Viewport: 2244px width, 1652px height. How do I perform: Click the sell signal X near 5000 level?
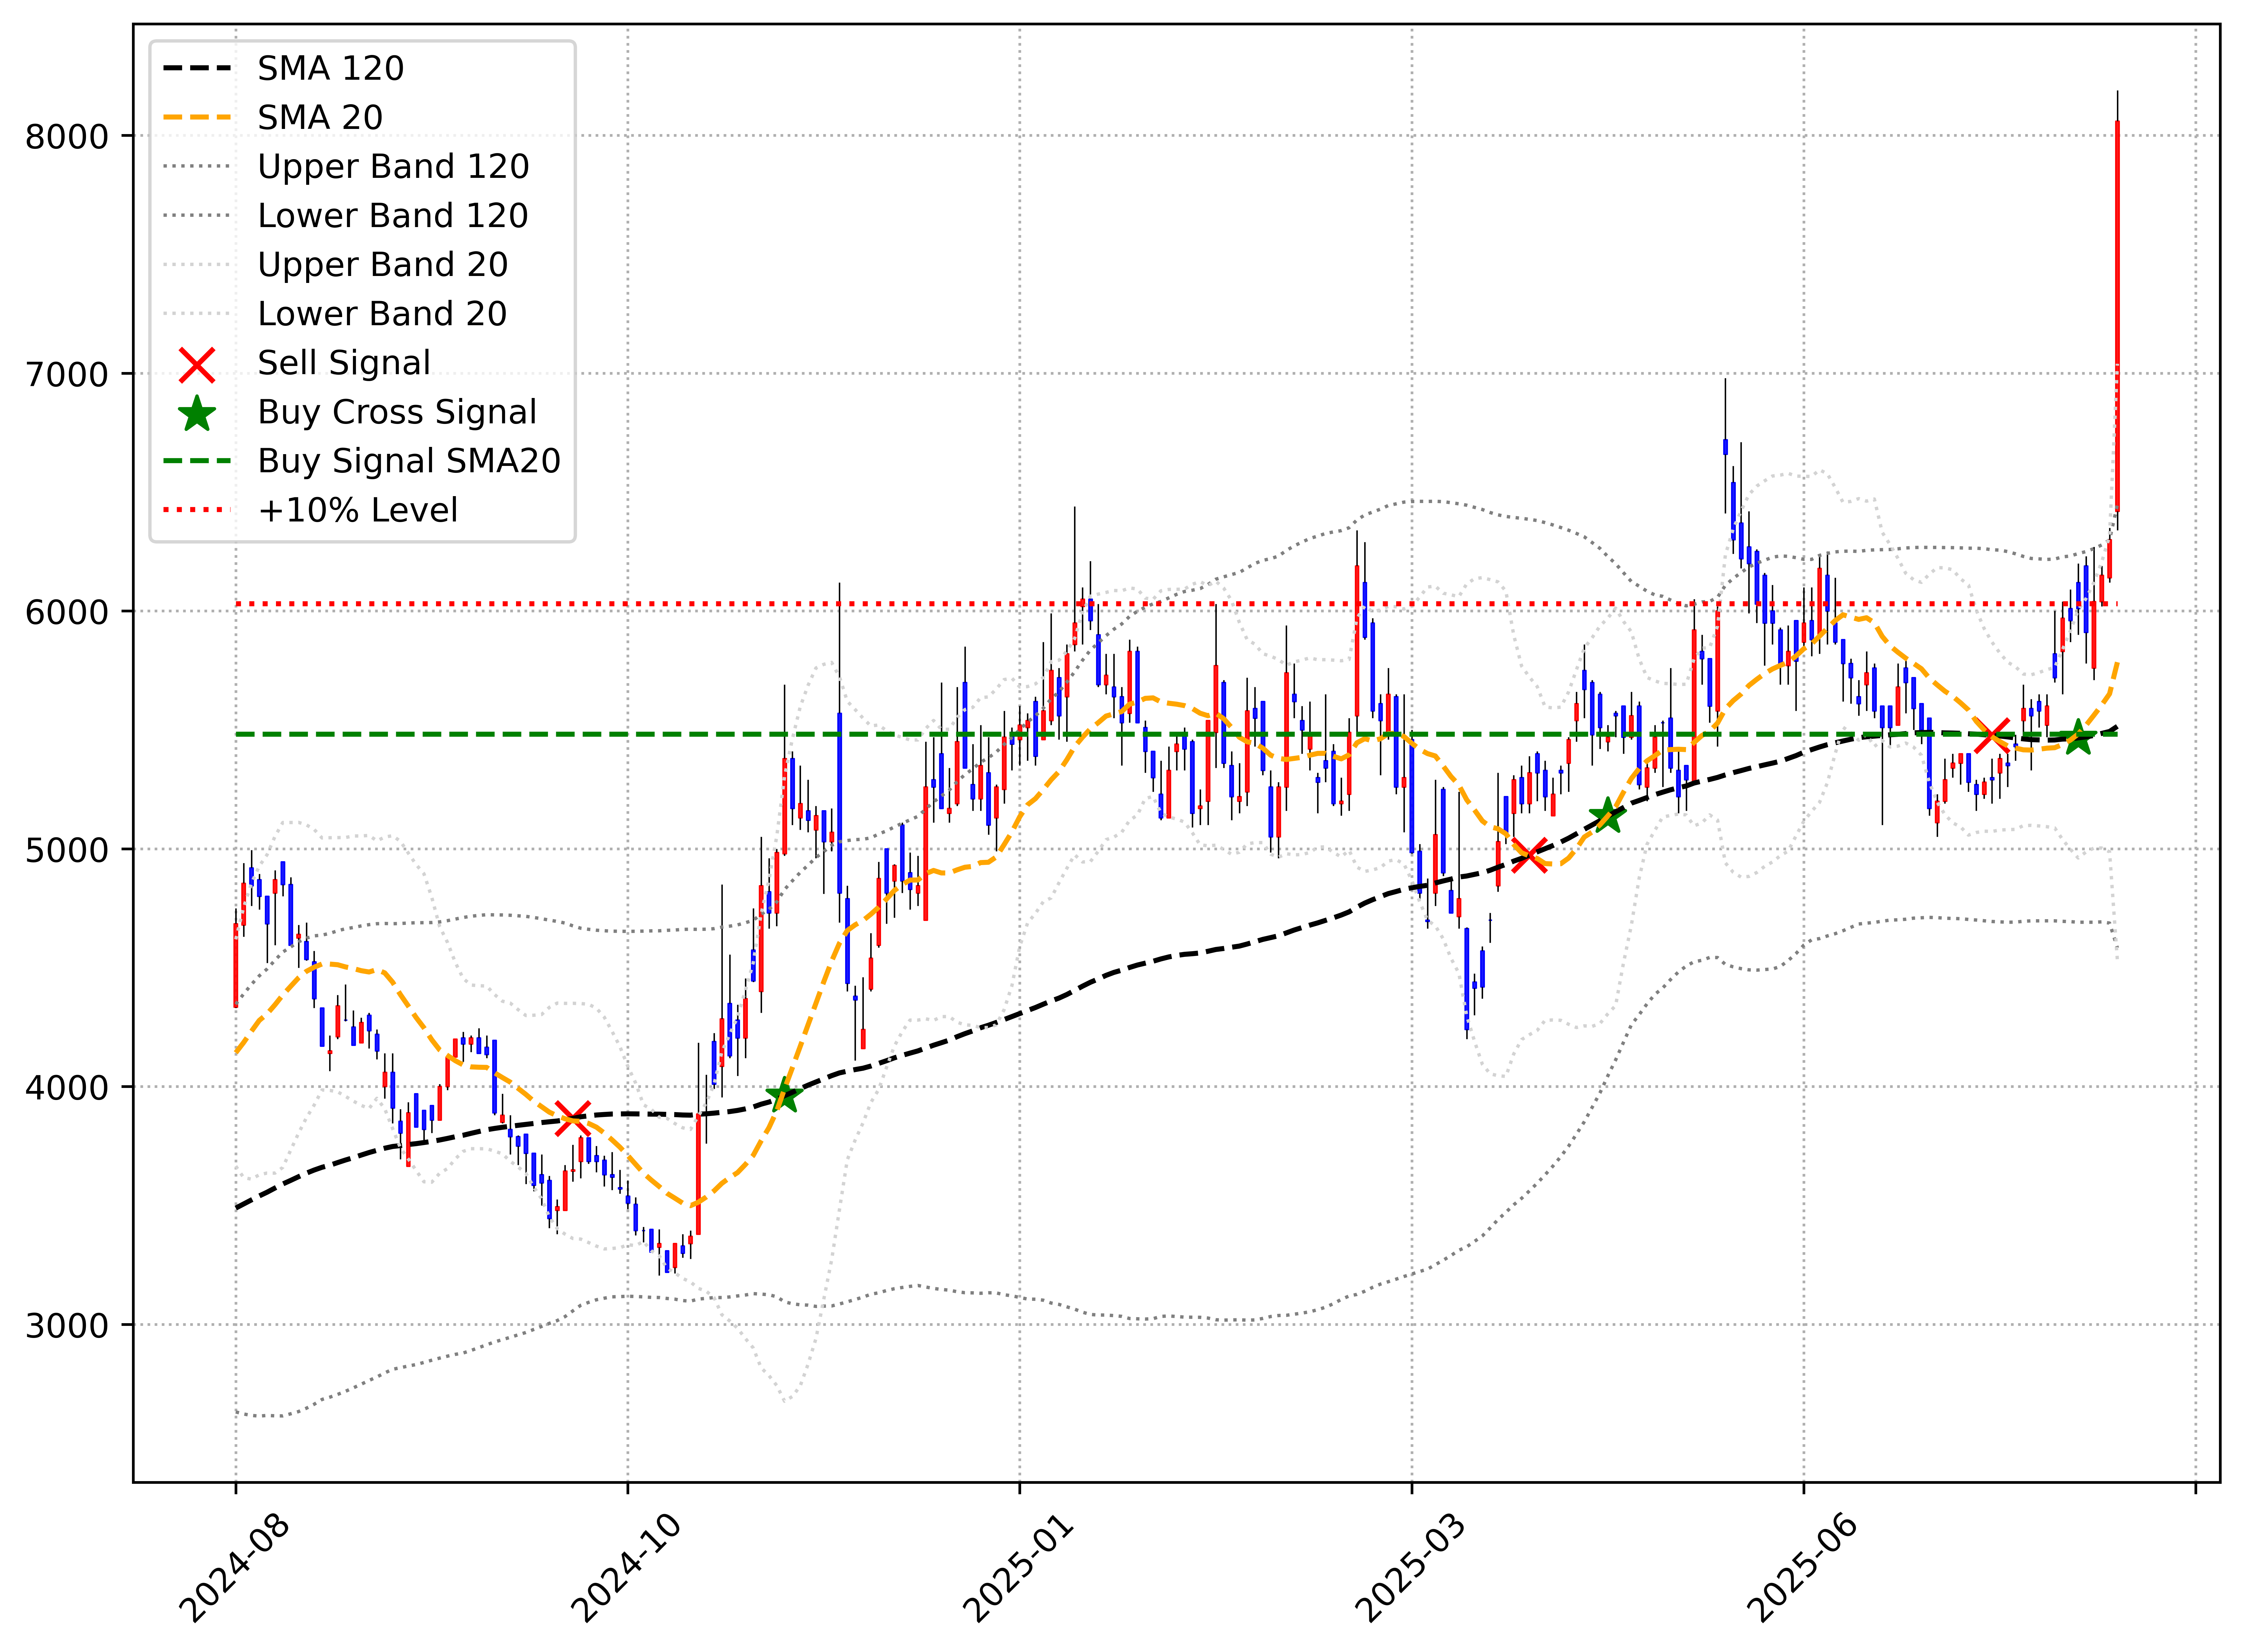coord(1530,855)
